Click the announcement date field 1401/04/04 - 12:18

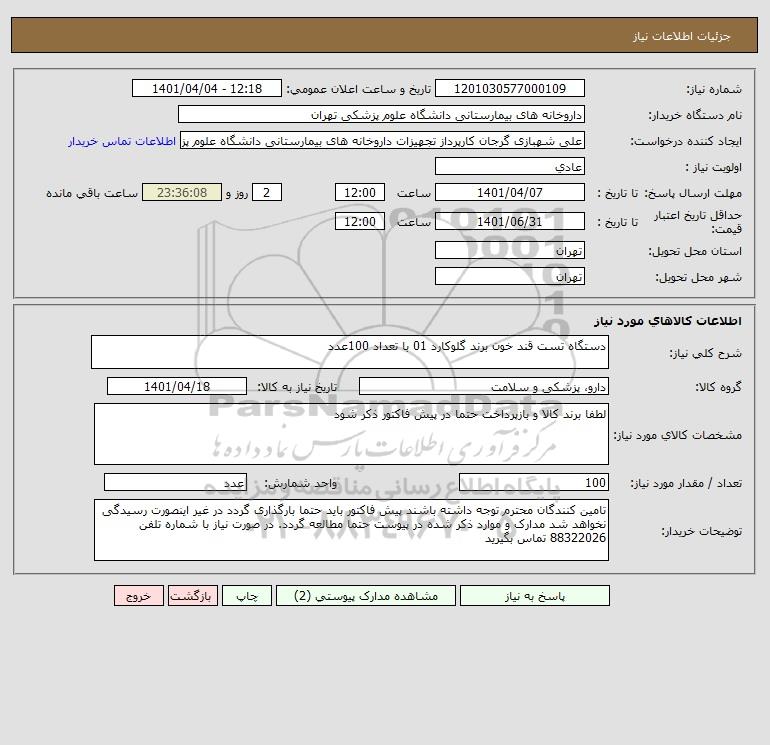tap(207, 88)
